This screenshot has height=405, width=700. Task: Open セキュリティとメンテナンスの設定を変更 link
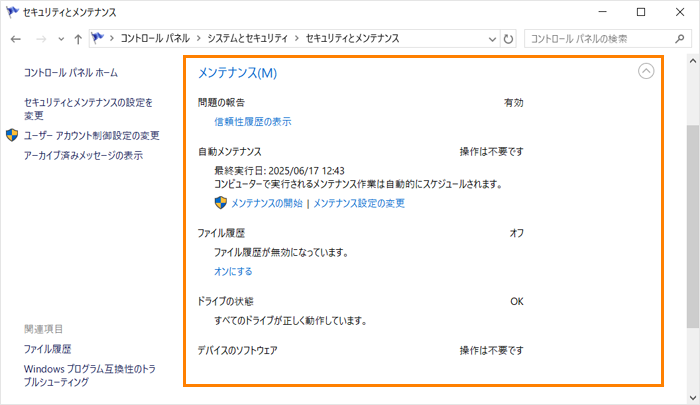[x=88, y=109]
